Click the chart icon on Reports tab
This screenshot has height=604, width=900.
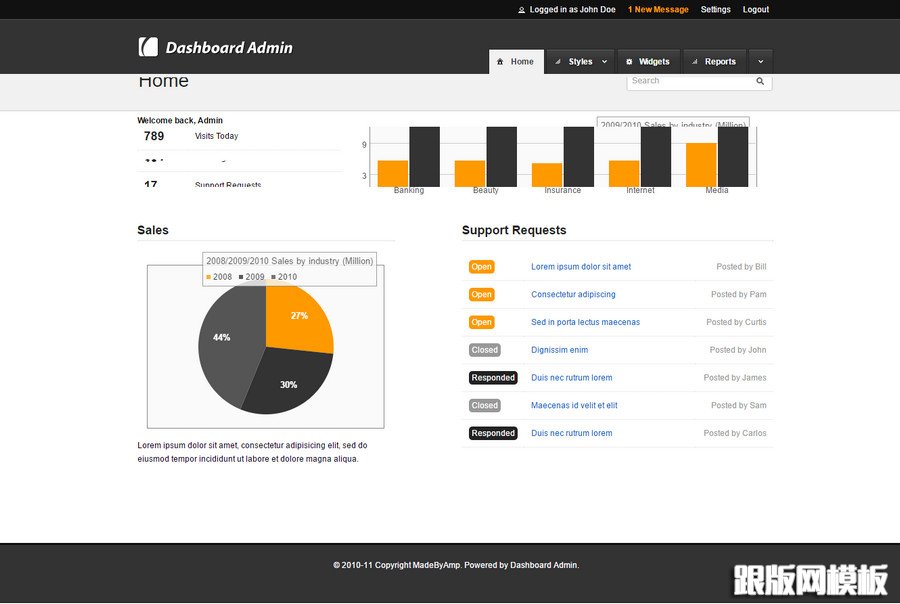click(695, 62)
